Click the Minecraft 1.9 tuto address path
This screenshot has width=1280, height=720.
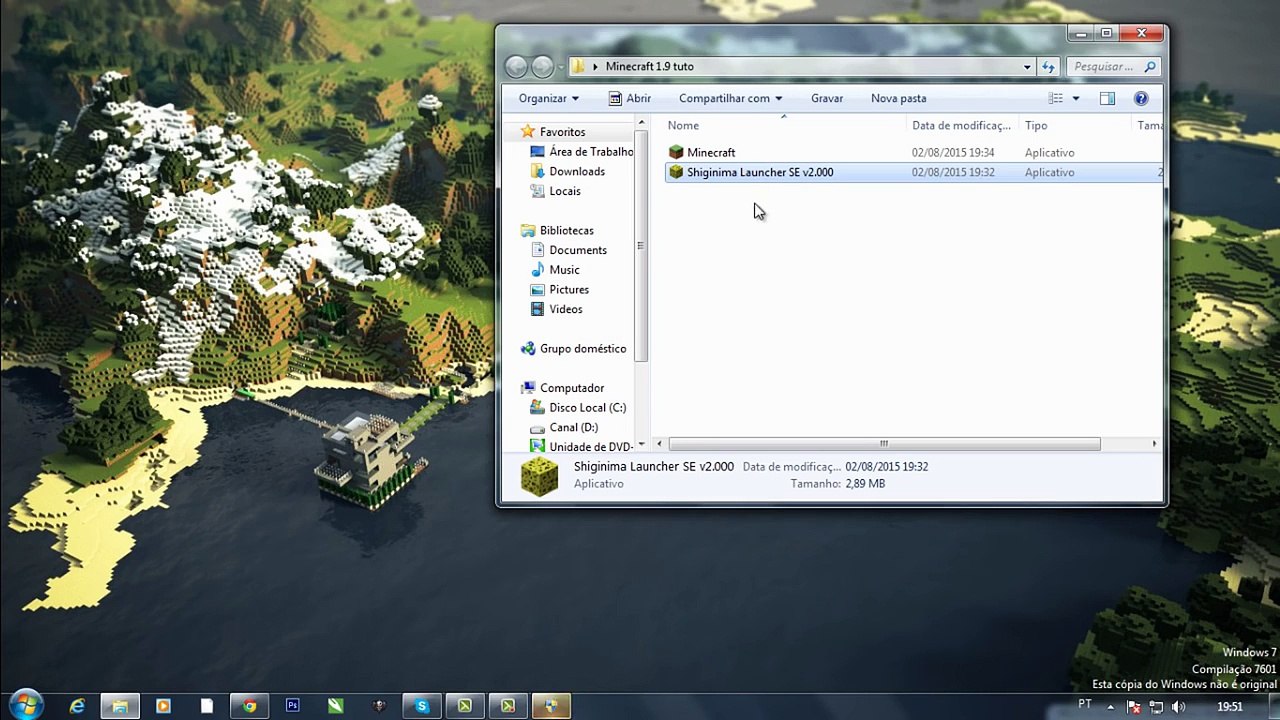649,67
